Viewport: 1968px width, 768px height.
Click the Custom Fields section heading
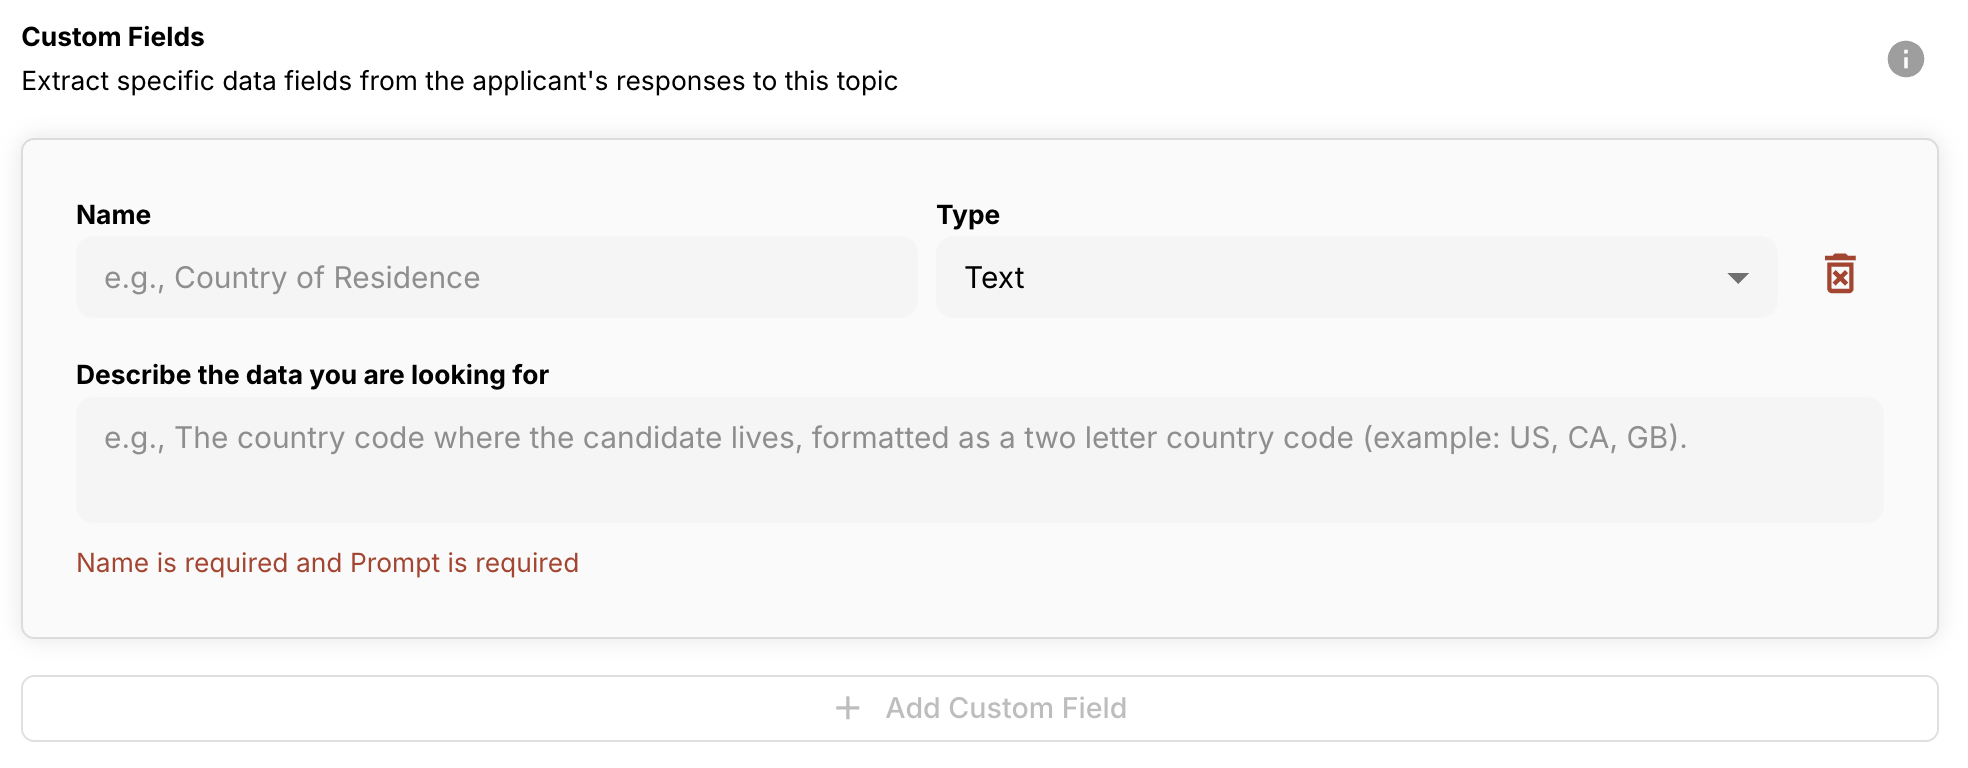click(113, 37)
